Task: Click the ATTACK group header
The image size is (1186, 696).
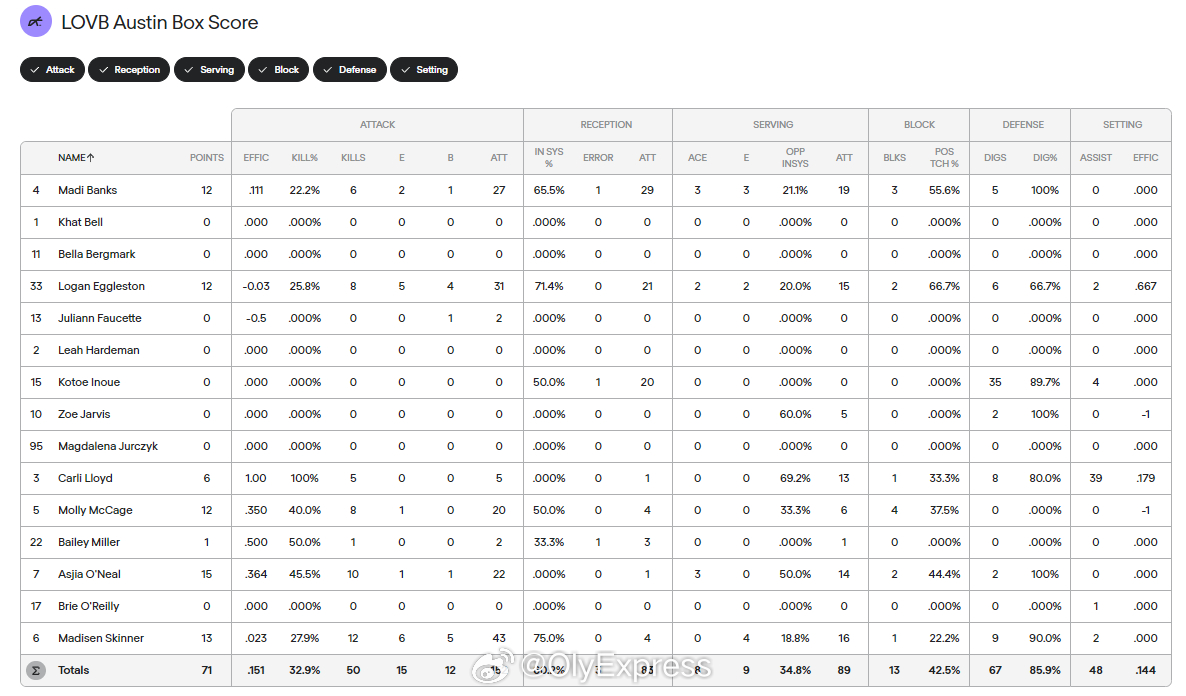Action: coord(377,125)
